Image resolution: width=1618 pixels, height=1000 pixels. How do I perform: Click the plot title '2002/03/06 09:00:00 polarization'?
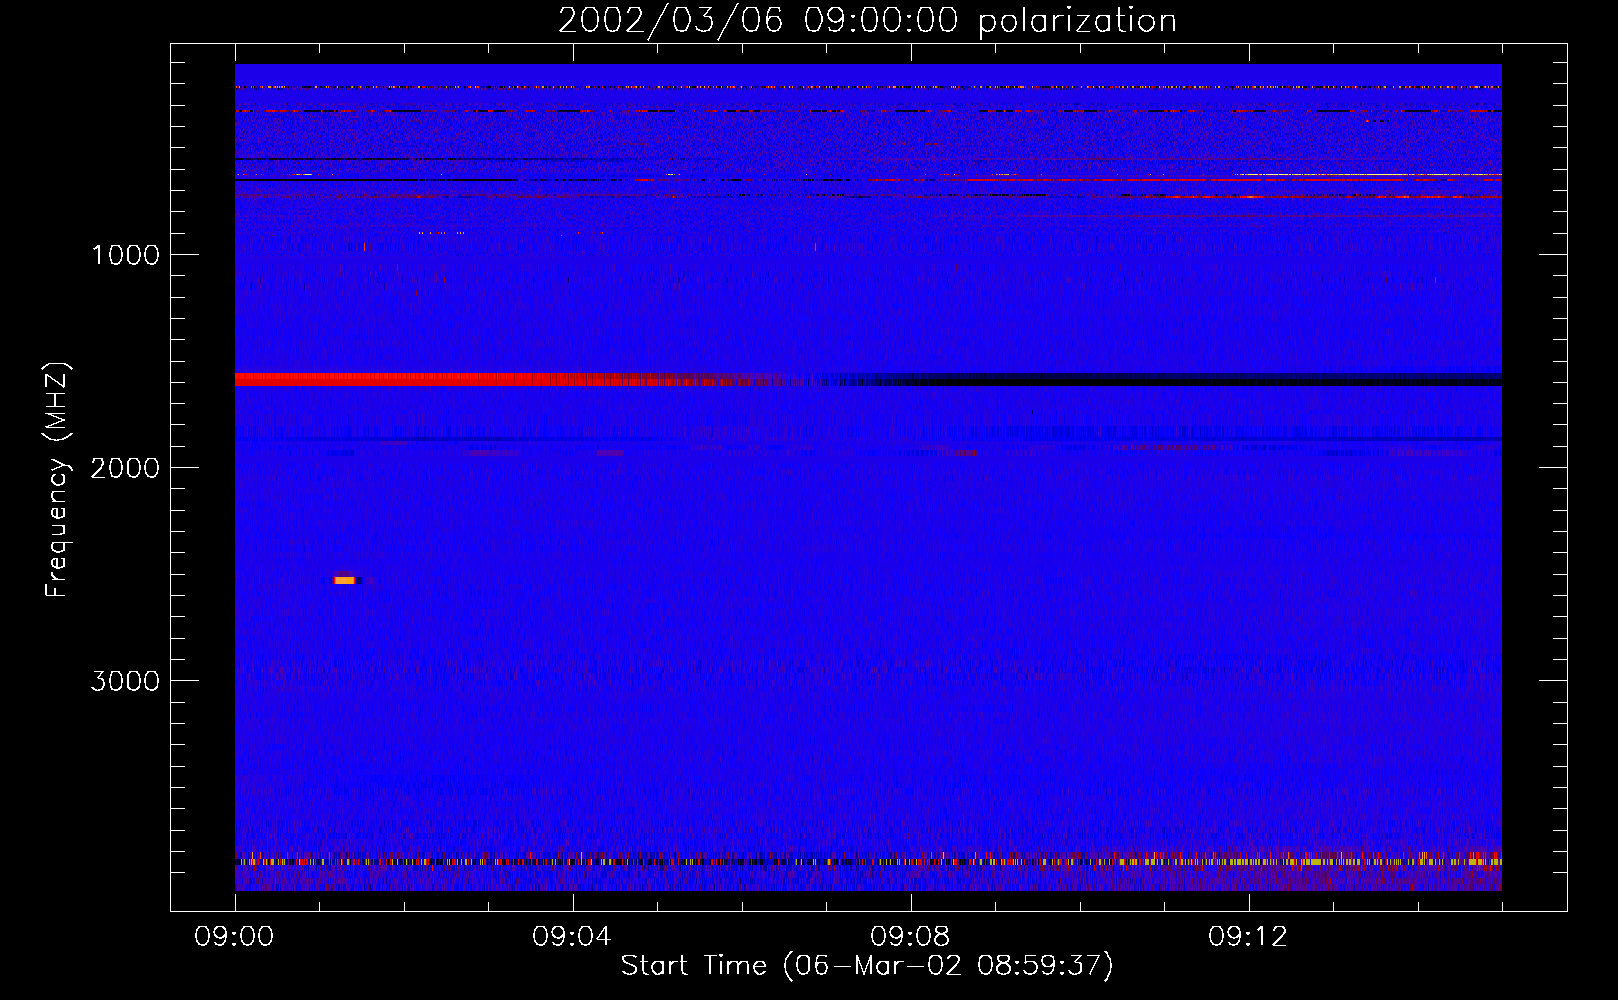(867, 21)
